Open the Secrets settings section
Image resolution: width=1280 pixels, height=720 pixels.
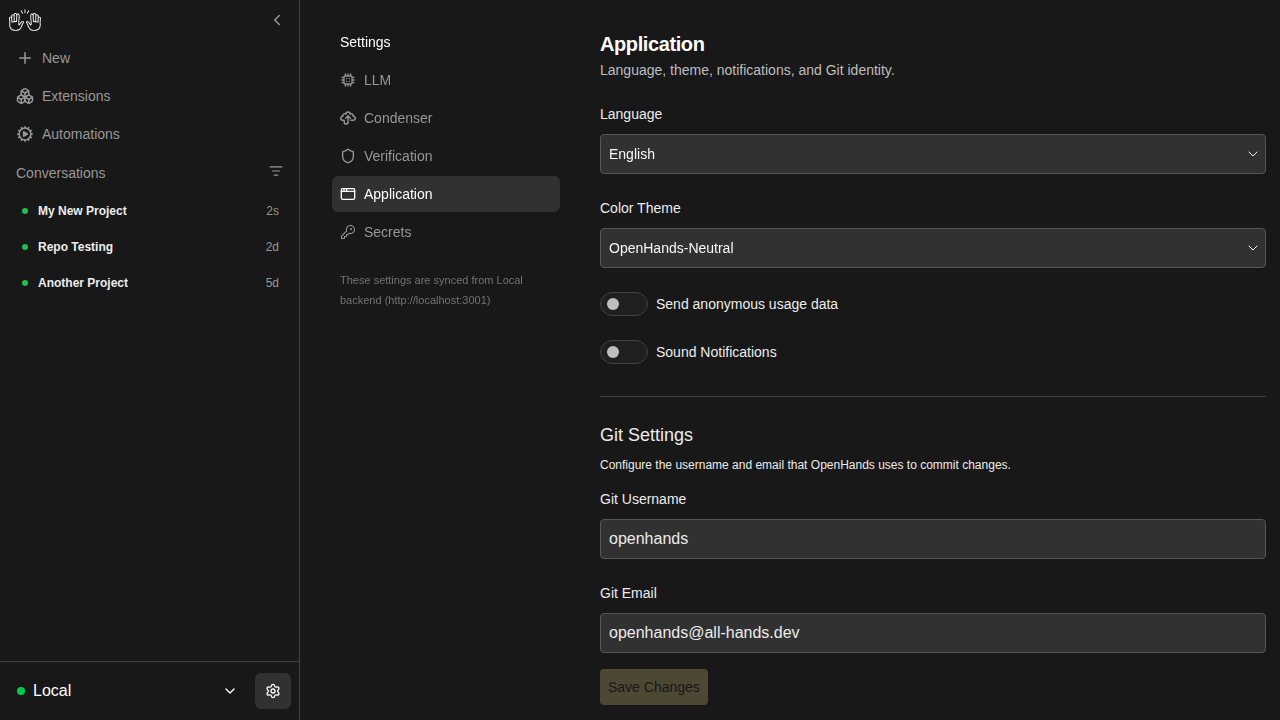coord(446,232)
